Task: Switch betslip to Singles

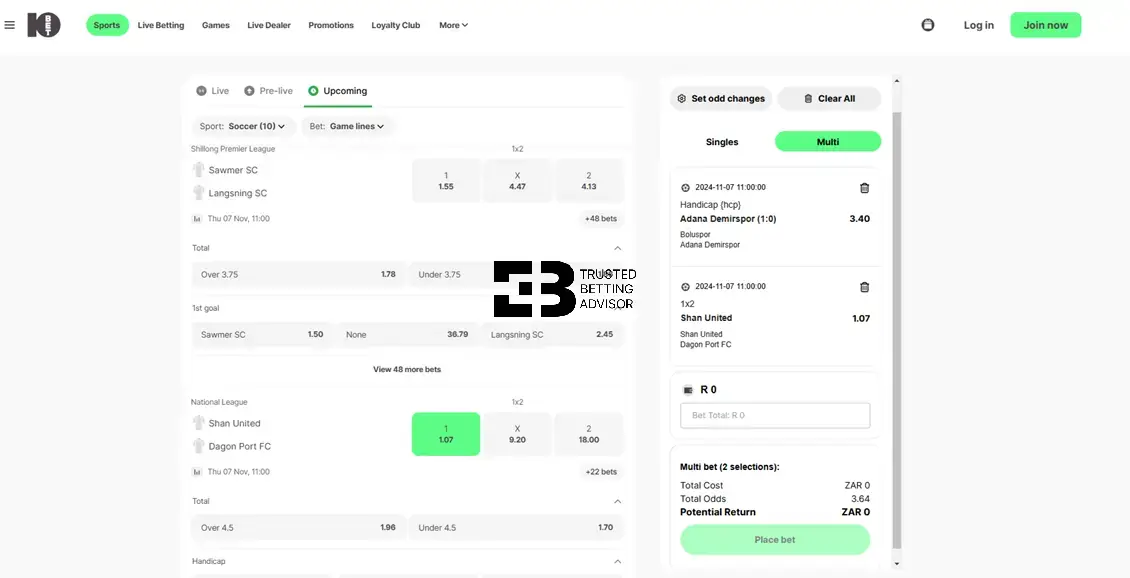Action: coord(722,142)
